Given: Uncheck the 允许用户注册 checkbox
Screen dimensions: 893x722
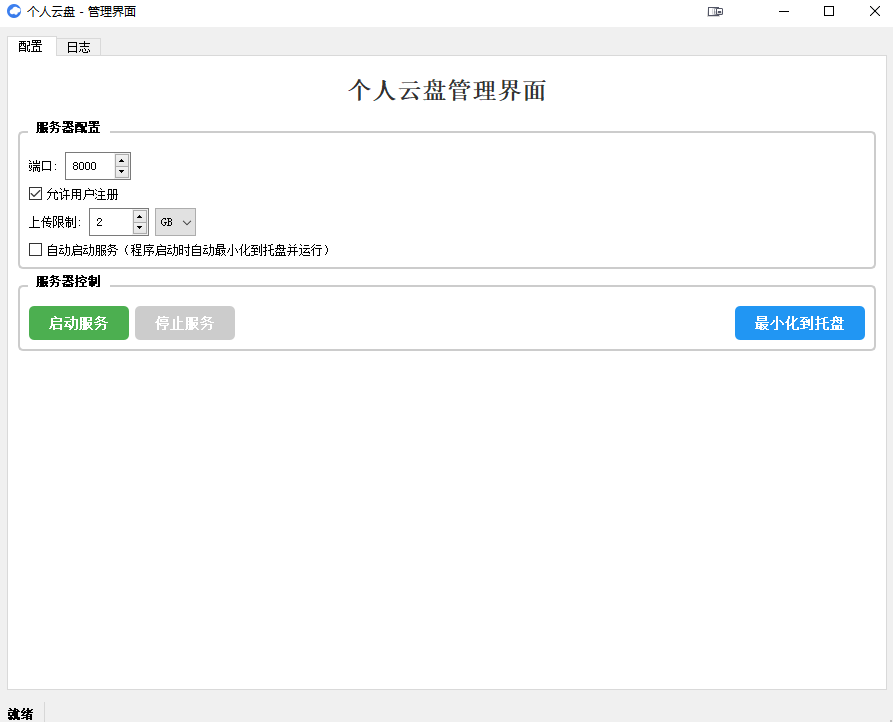Looking at the screenshot, I should [x=36, y=194].
